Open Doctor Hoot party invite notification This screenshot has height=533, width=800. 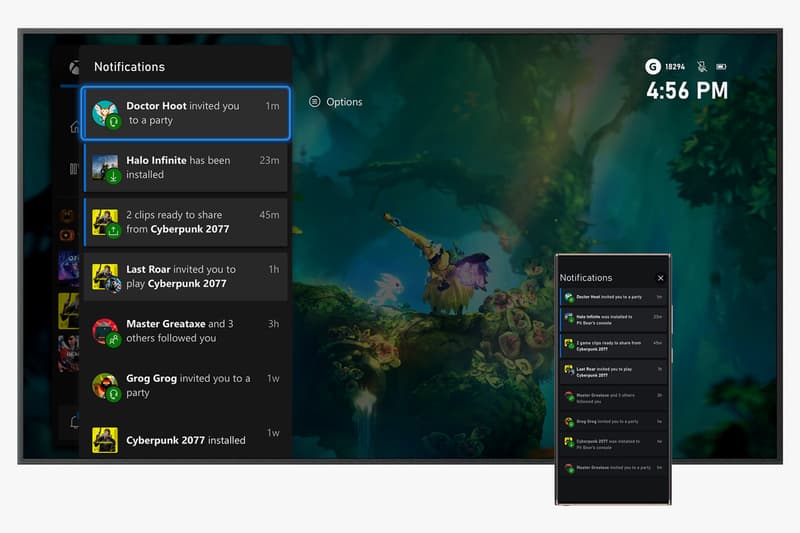coord(186,113)
